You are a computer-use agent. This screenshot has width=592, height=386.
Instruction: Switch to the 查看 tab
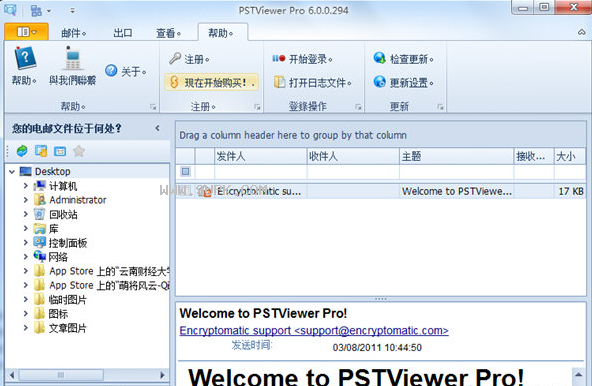coord(168,33)
